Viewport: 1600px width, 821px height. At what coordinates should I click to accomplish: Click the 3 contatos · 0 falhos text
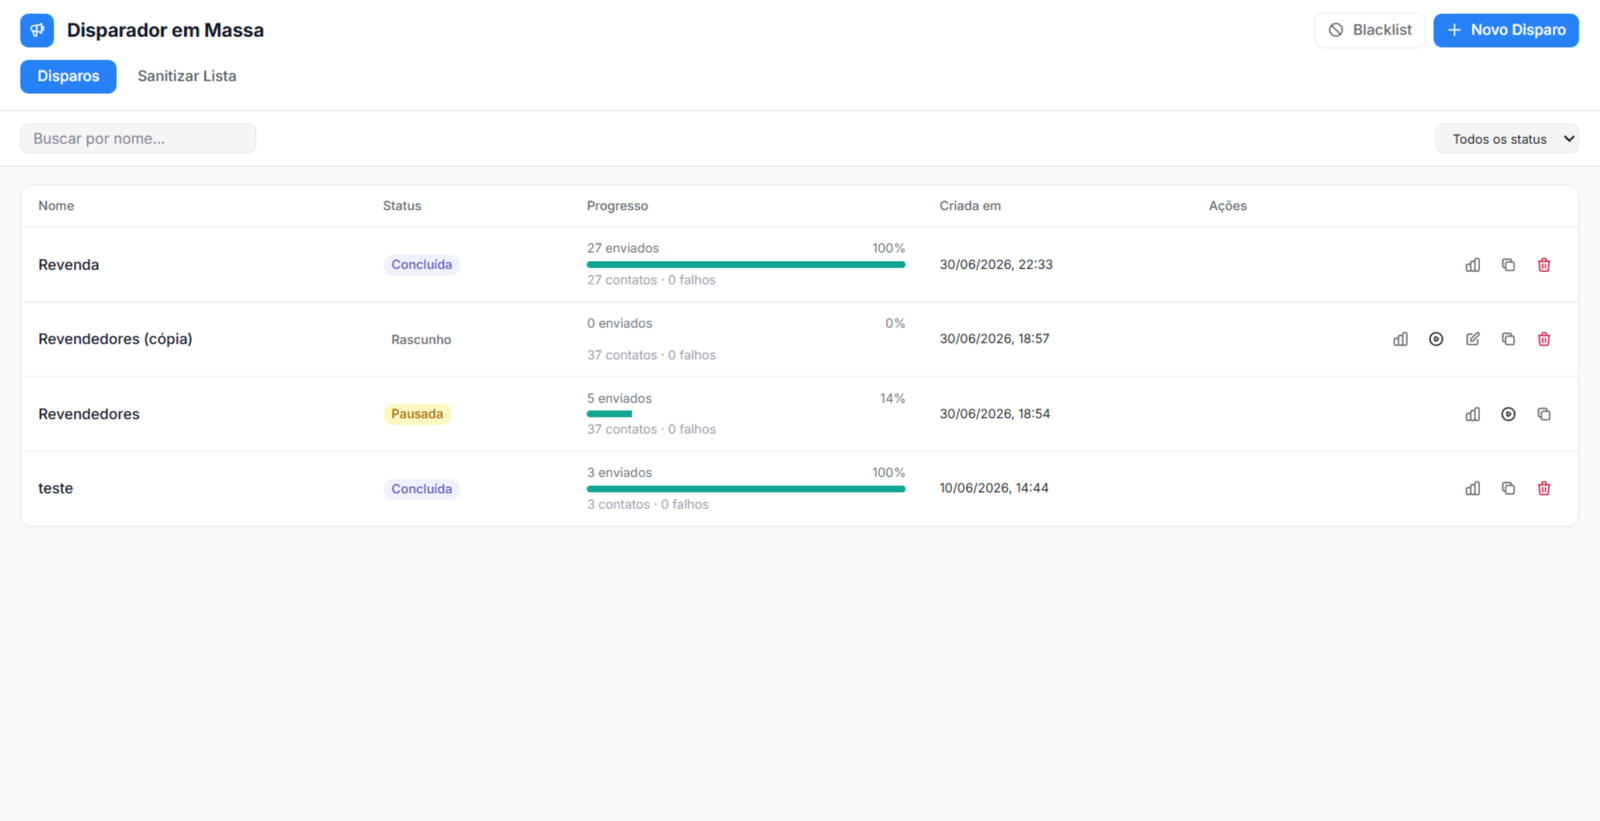pyautogui.click(x=648, y=504)
